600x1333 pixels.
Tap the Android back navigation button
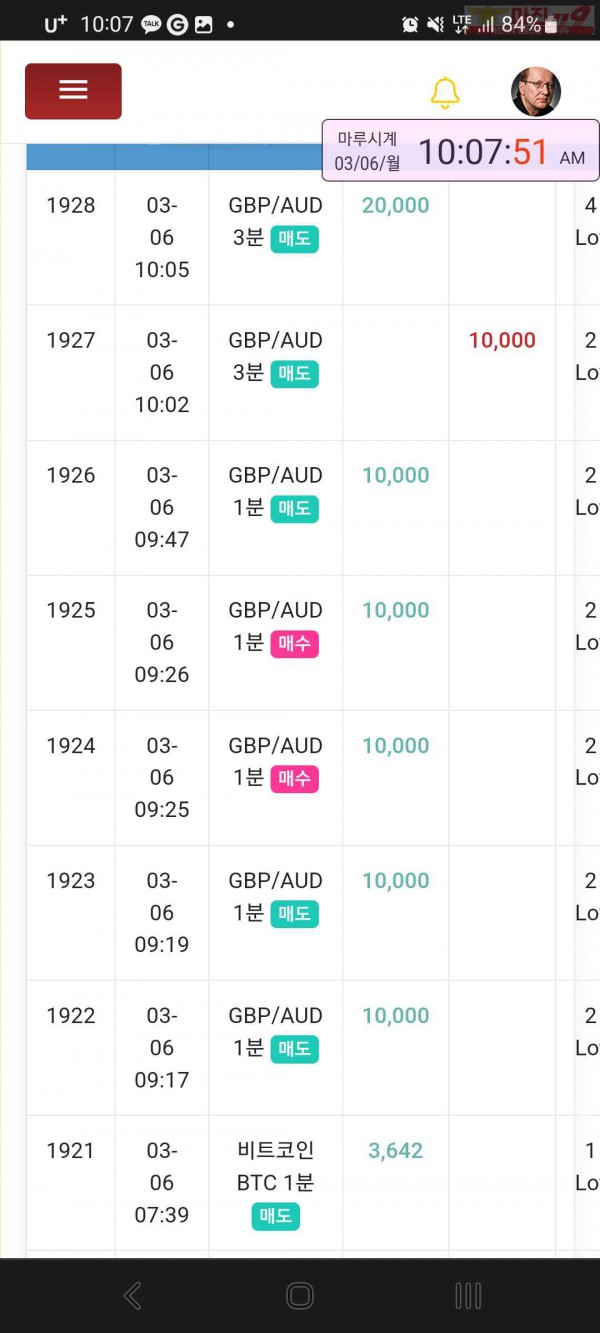[x=132, y=1296]
